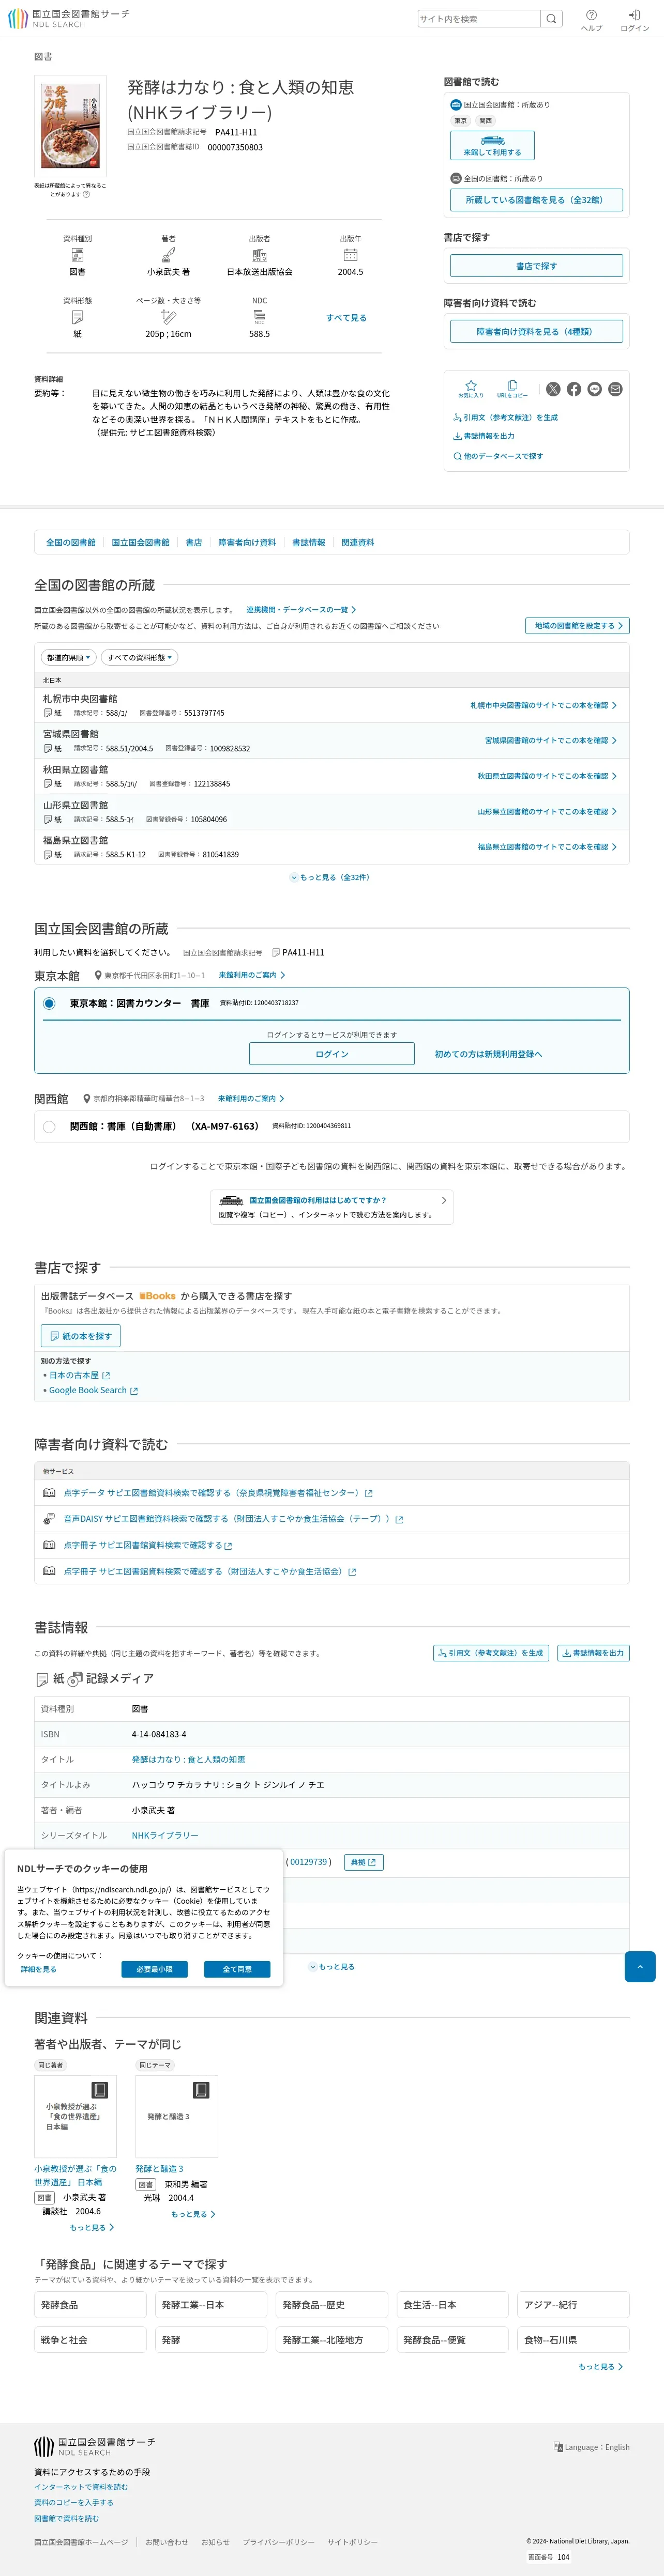
Task: Expand 国立国会図書館の利用ははじめてですか banner
Action: click(332, 1207)
